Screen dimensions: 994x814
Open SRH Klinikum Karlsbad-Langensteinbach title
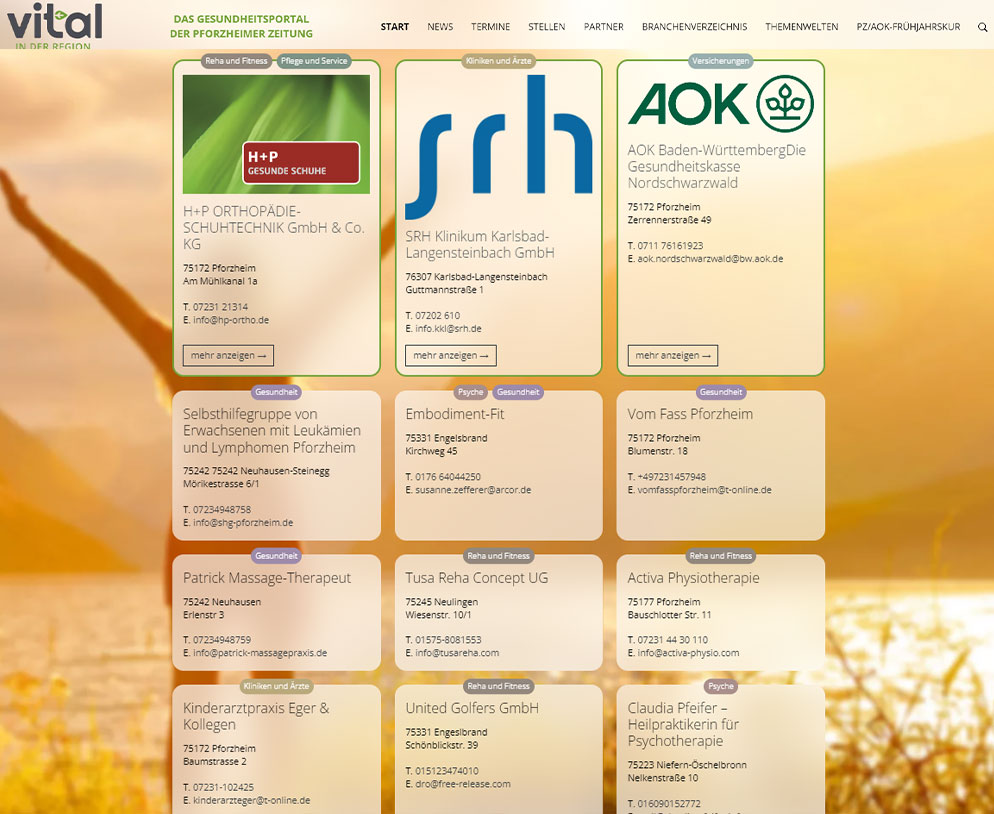click(x=480, y=245)
